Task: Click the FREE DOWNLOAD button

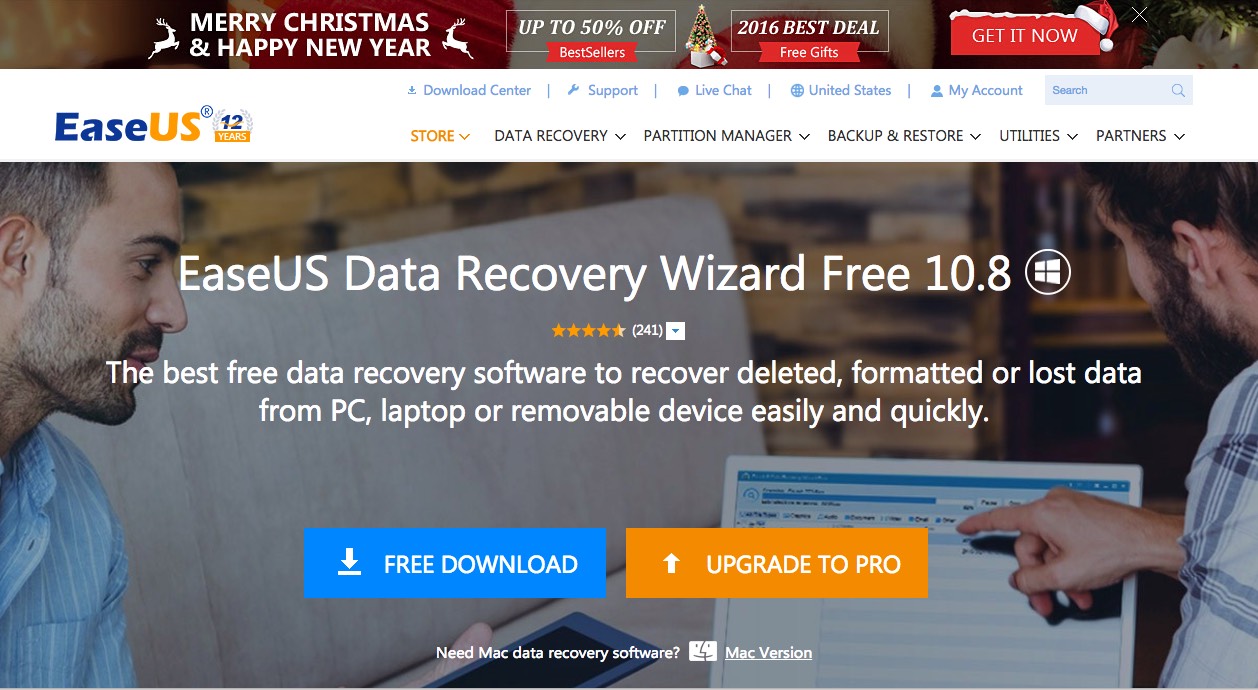Action: [455, 563]
